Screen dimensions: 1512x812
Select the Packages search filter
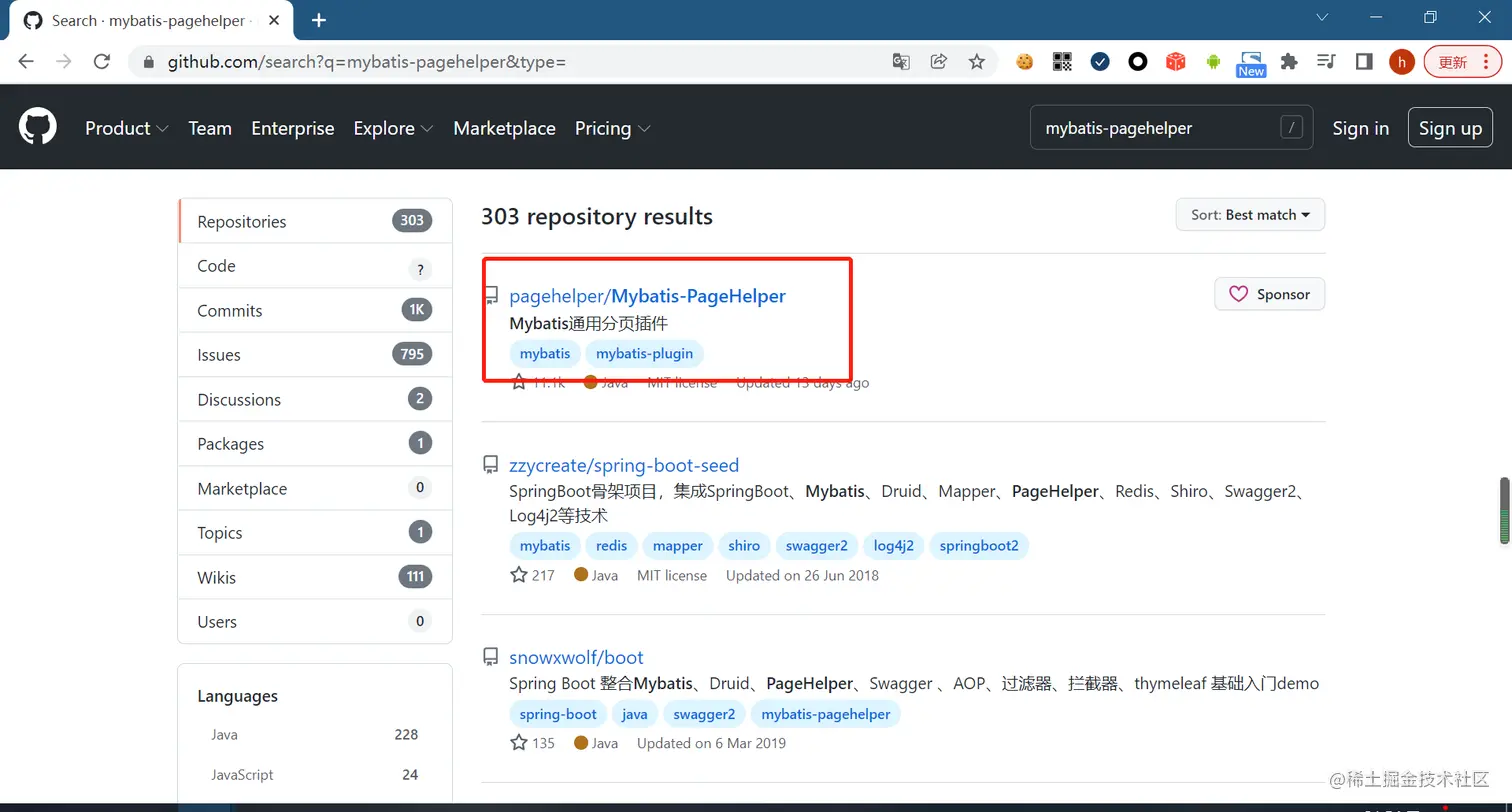click(315, 444)
